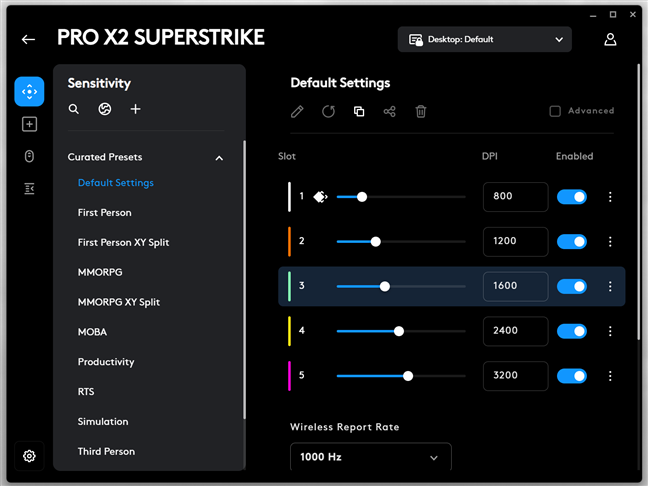Select the MMORPG preset
This screenshot has width=648, height=486.
pos(100,272)
